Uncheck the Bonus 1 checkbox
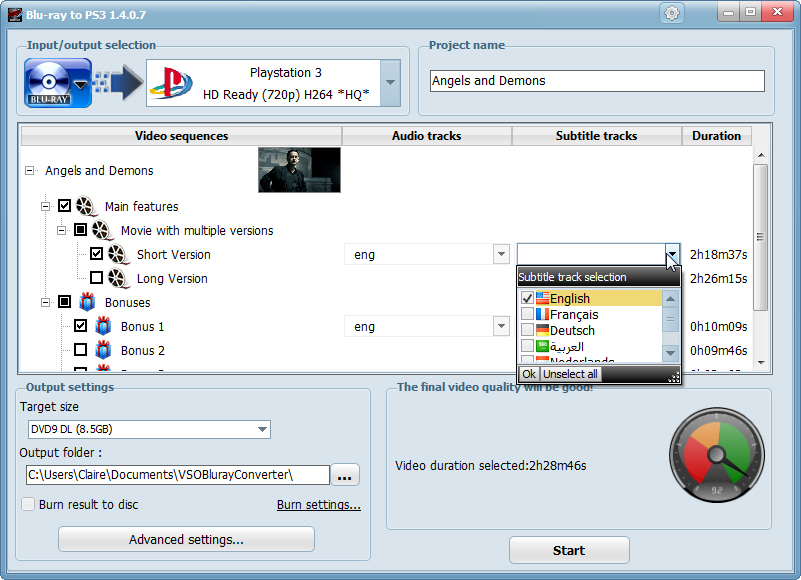 (x=80, y=326)
